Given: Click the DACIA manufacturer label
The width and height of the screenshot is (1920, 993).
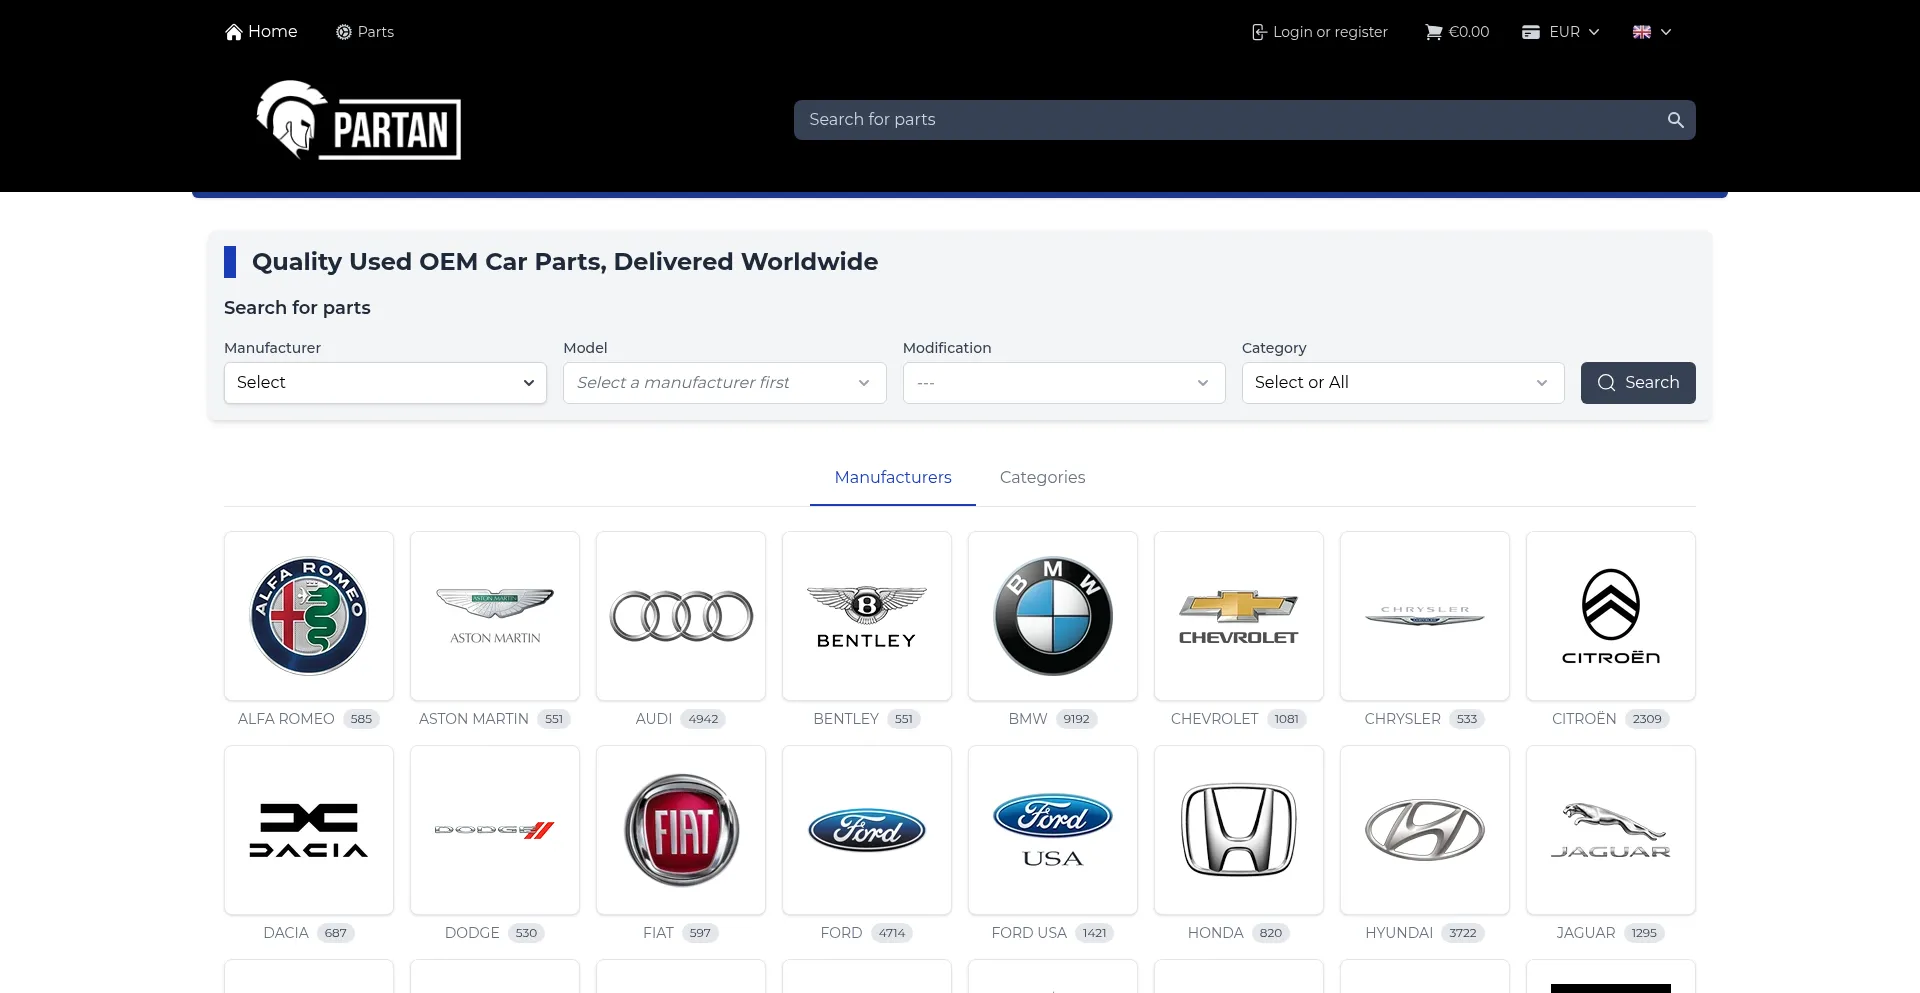Looking at the screenshot, I should coord(286,933).
